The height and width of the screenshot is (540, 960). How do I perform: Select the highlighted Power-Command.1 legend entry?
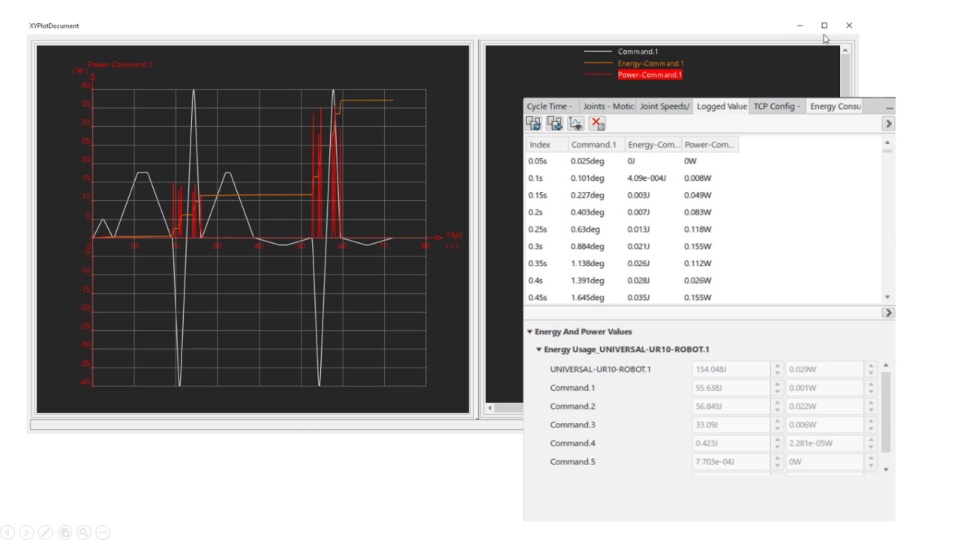click(x=649, y=75)
